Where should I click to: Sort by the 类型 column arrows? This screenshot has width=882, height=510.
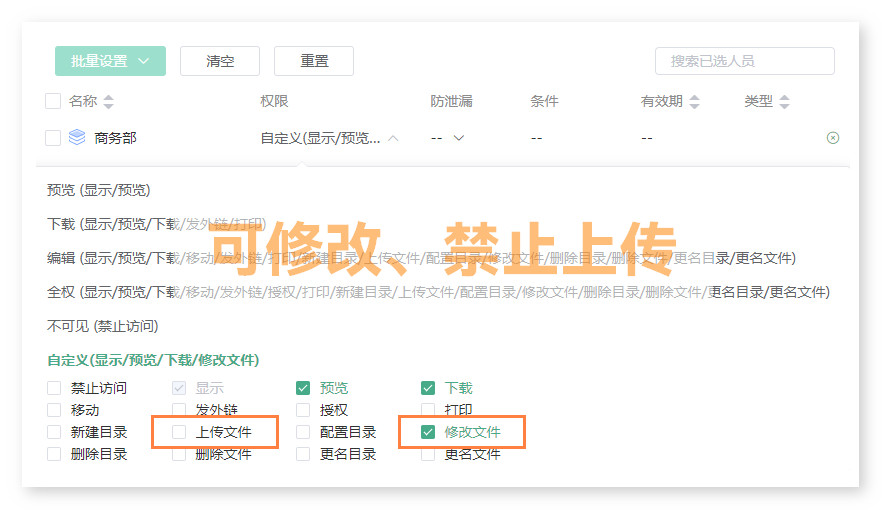(785, 102)
